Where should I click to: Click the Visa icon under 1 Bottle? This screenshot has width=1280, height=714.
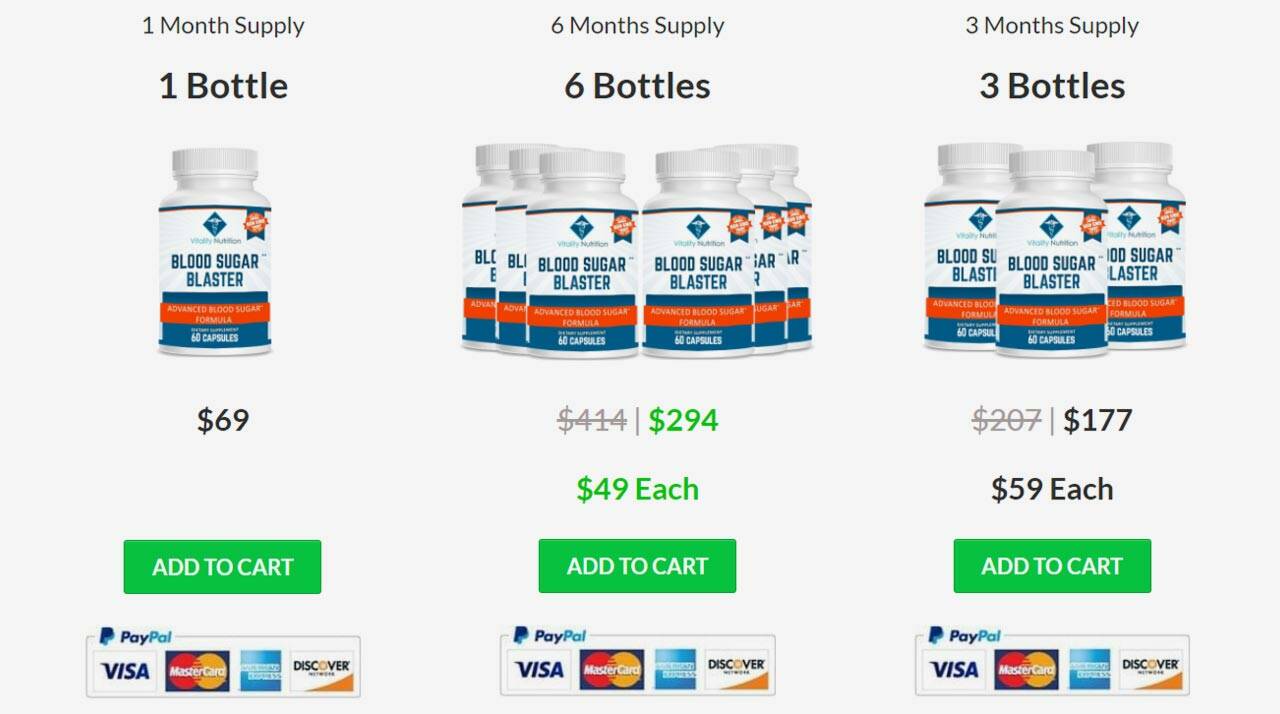(x=126, y=670)
